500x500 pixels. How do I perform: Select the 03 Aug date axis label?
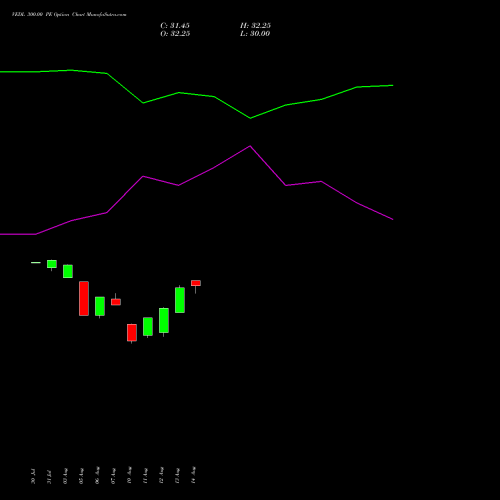coord(65,476)
